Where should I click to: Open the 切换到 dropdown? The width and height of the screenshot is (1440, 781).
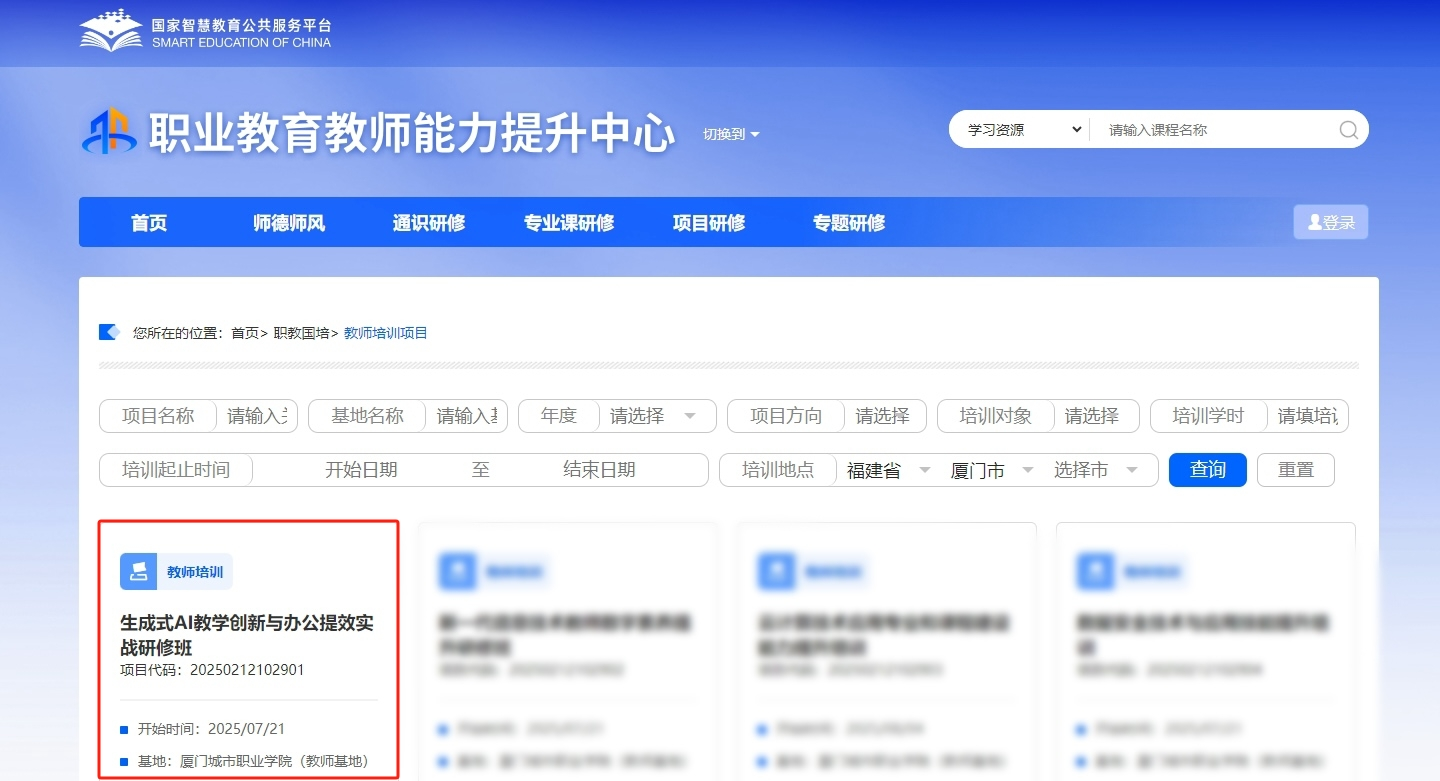pos(731,134)
